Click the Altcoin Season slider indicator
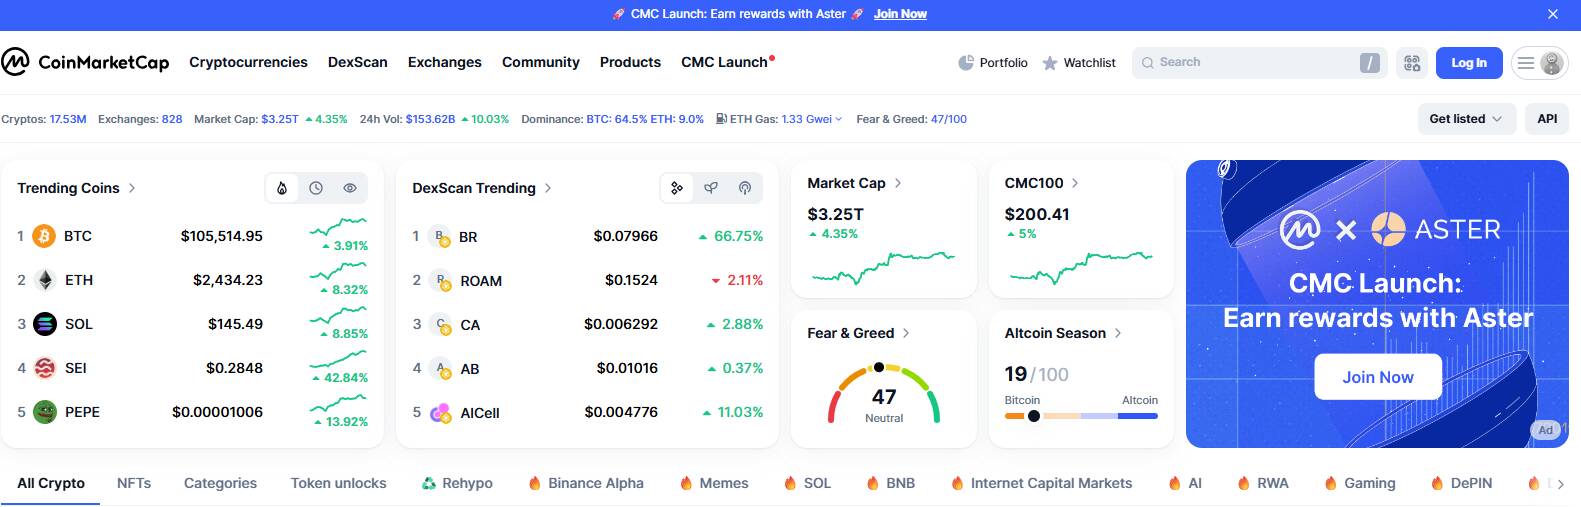Screen dimensions: 1581x507 click(x=1034, y=416)
